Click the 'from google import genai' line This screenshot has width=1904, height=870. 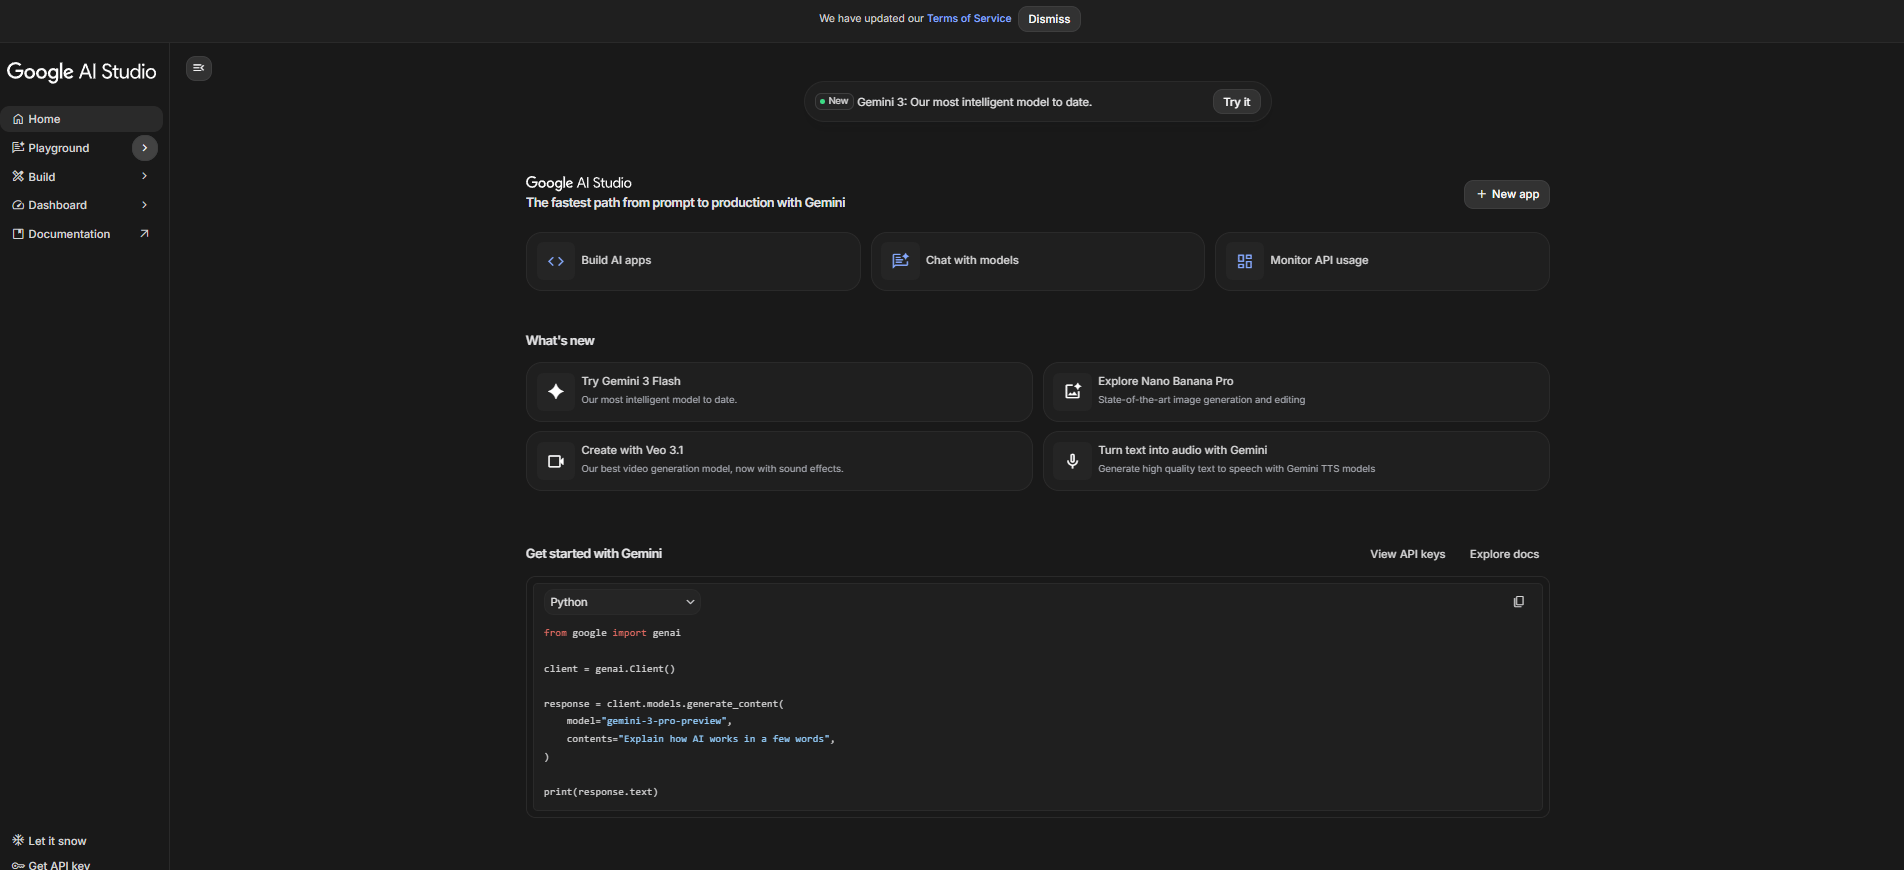612,633
